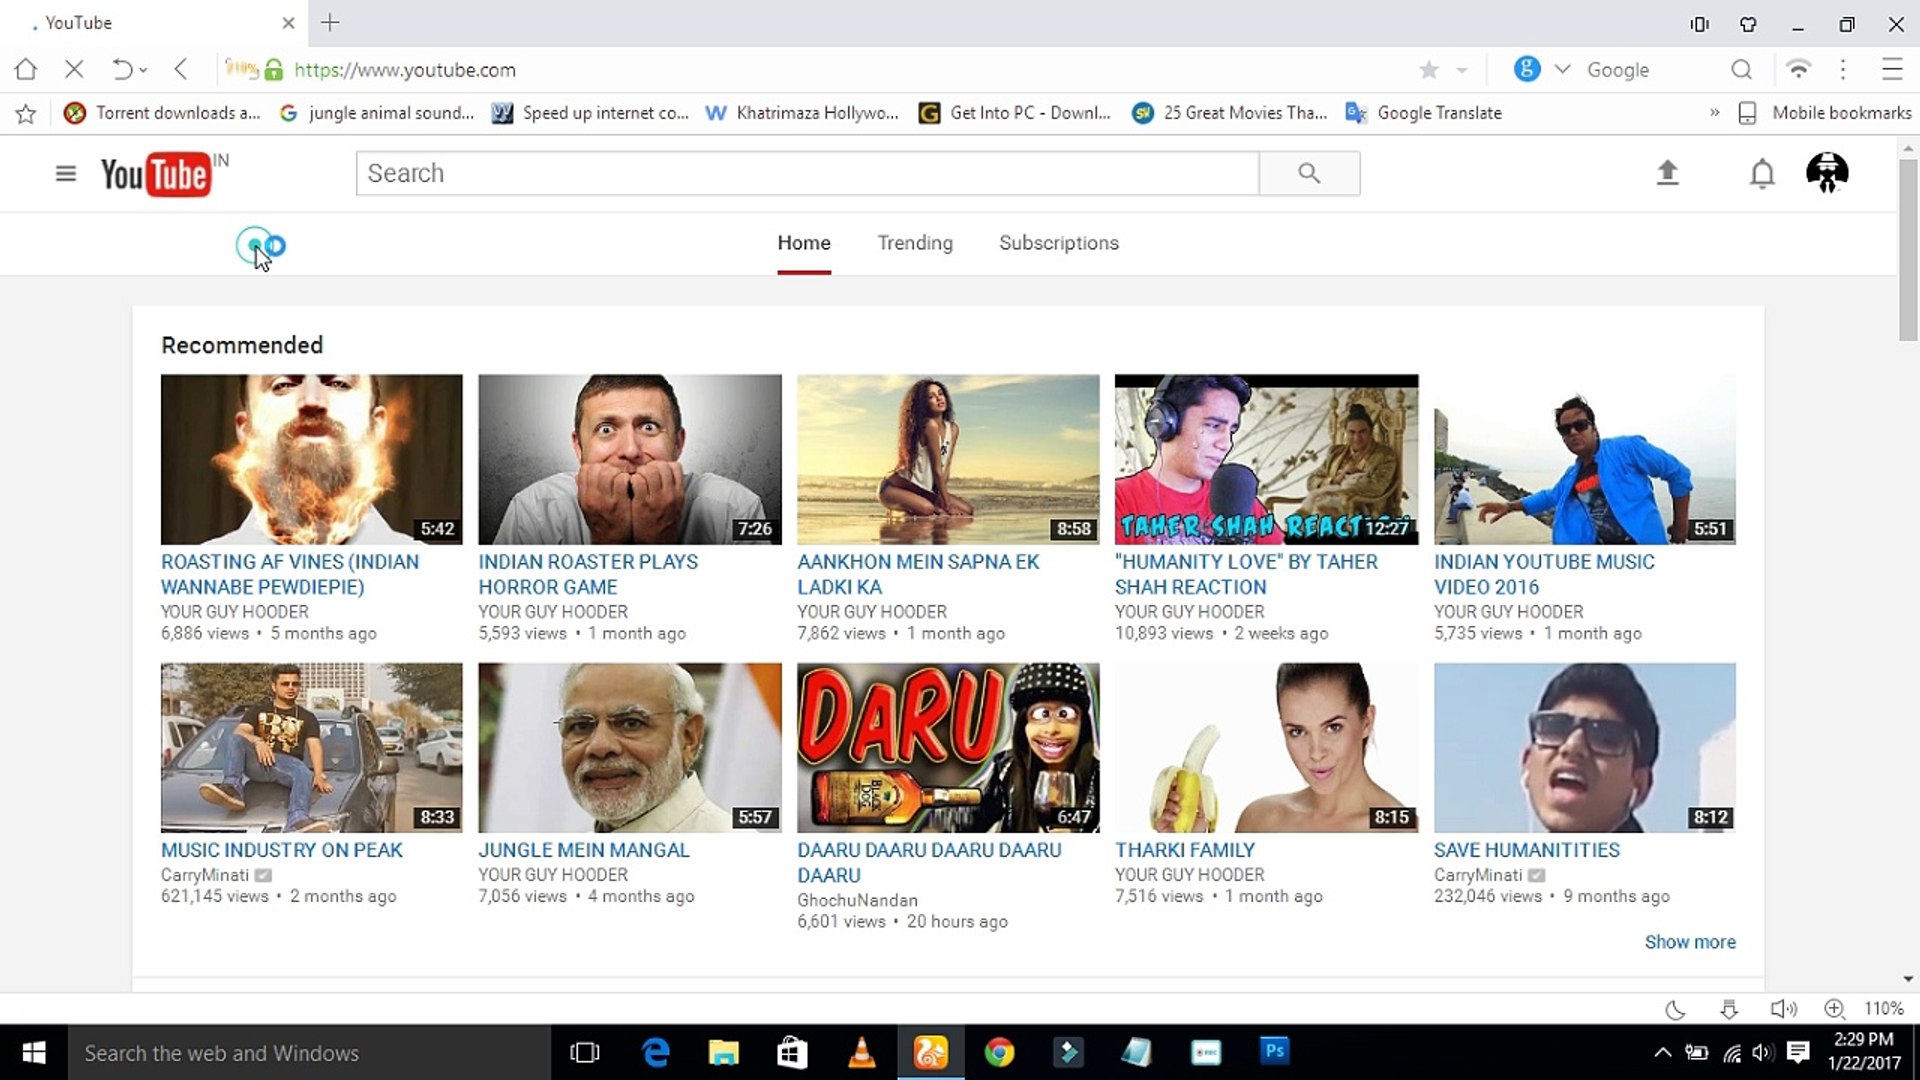The width and height of the screenshot is (1920, 1080).
Task: Click the YouTube search magnifier icon
Action: coord(1309,173)
